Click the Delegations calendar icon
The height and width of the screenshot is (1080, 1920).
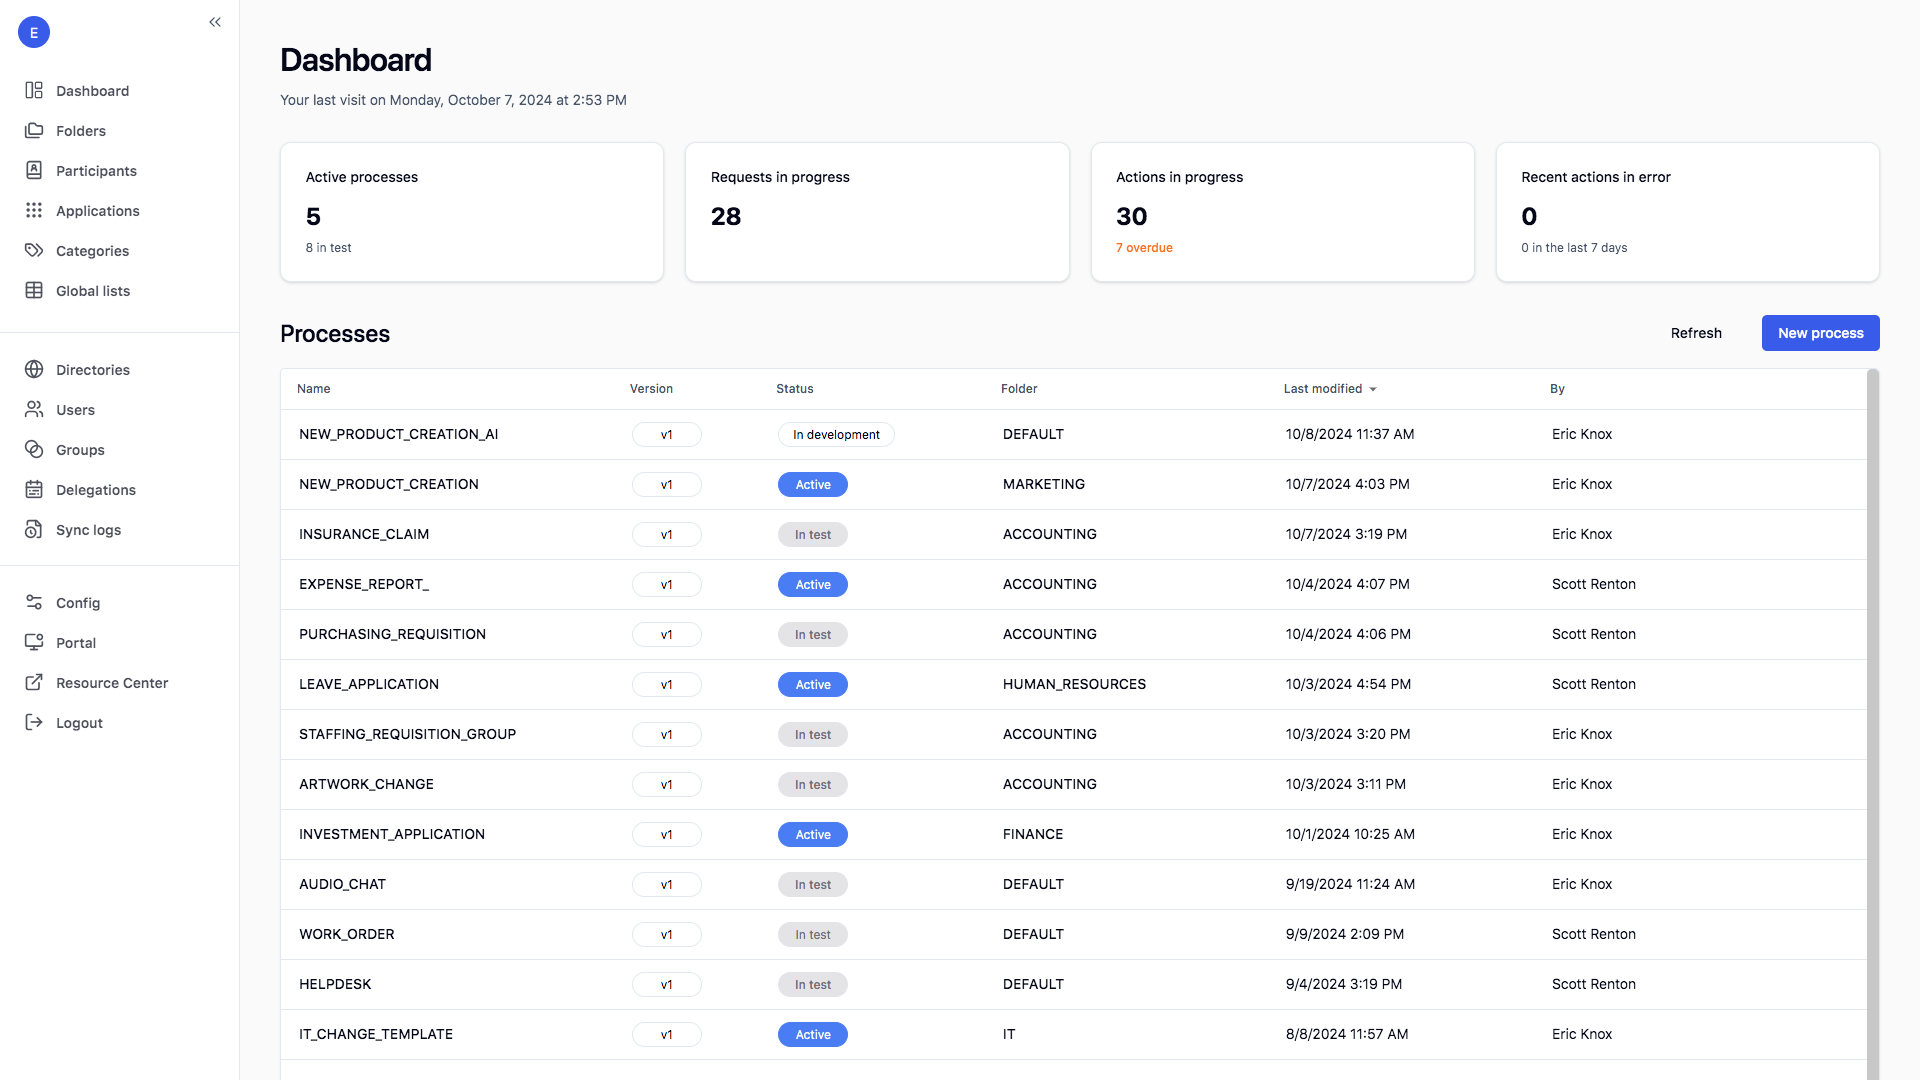(34, 490)
